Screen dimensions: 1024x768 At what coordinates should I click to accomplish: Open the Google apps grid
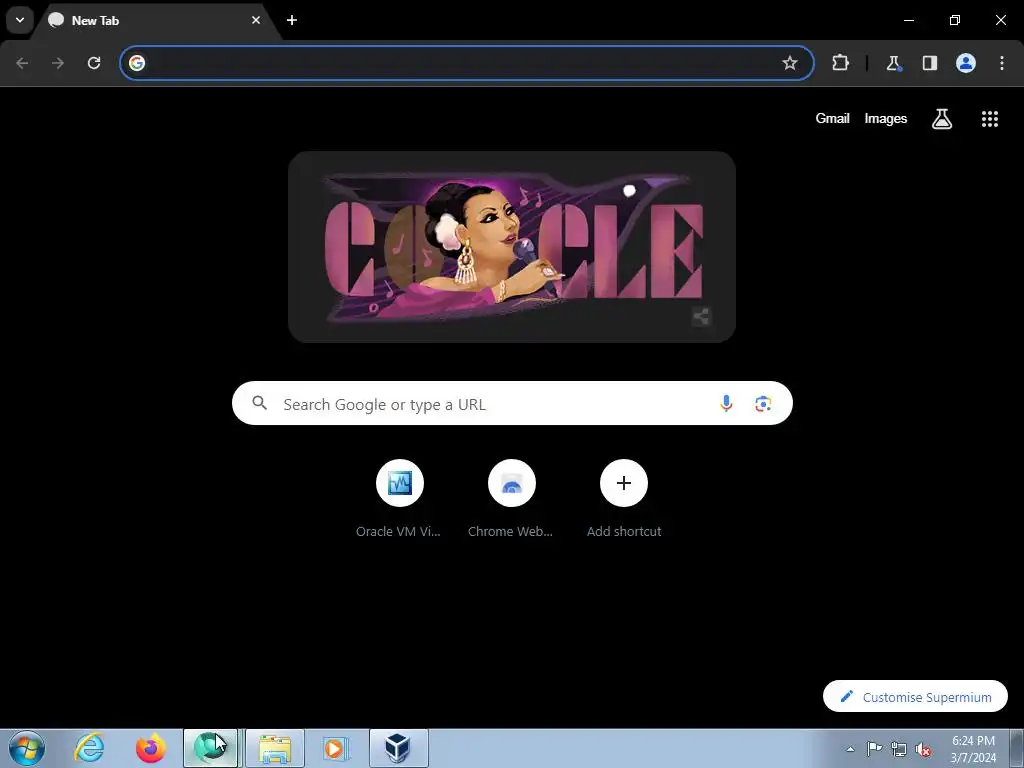pyautogui.click(x=989, y=118)
